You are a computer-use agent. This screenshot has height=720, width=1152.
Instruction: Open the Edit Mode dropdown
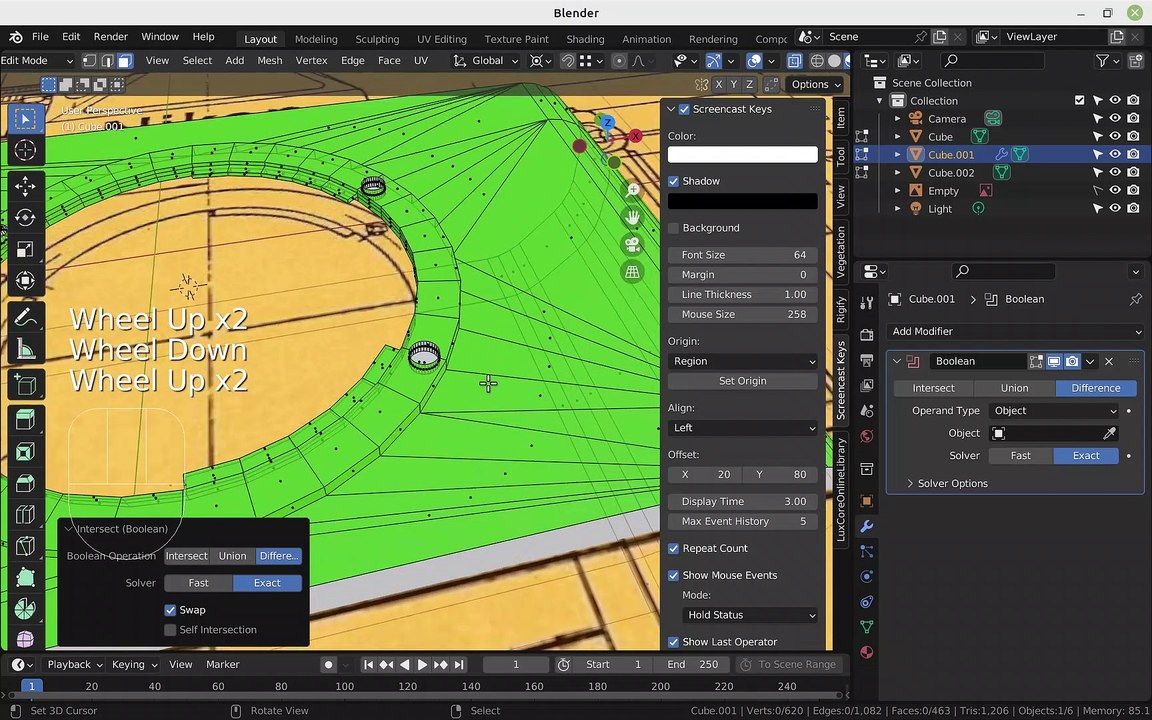37,61
